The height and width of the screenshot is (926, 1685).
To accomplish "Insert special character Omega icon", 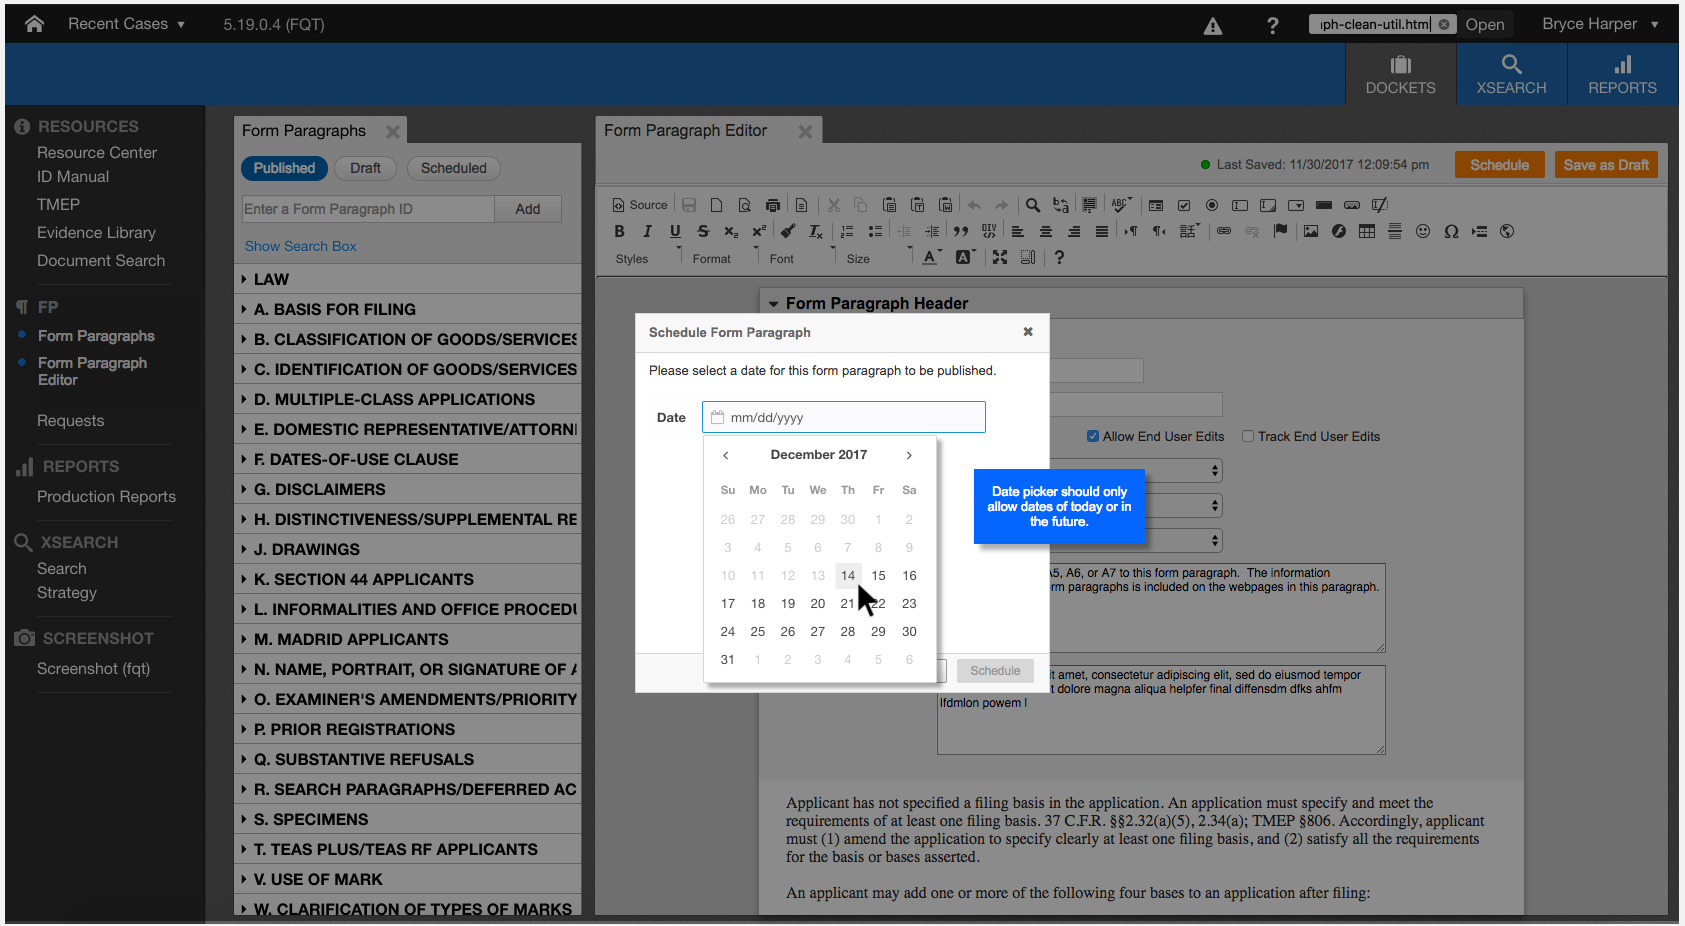I will point(1451,231).
